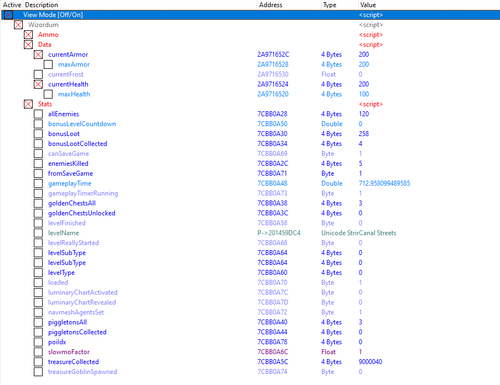Unfreeze the currentHealth checkbox
Image resolution: width=500 pixels, height=385 pixels.
coord(38,84)
